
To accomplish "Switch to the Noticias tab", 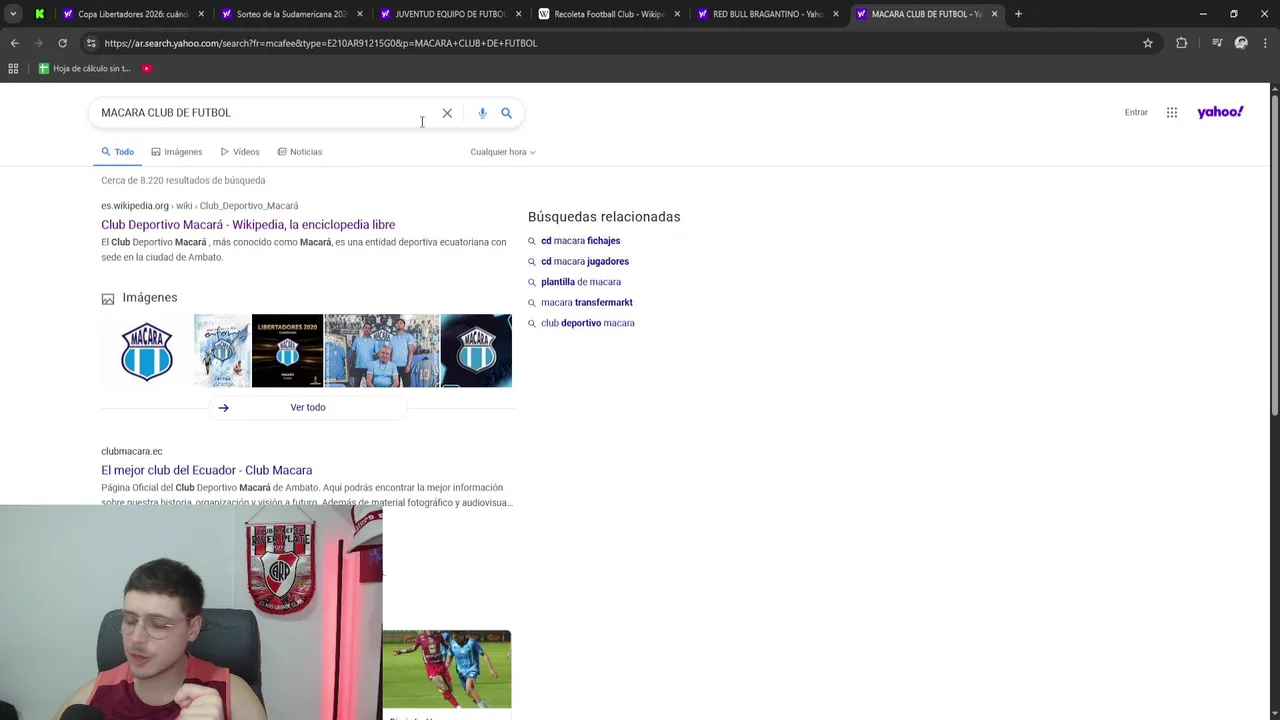I will coord(300,152).
